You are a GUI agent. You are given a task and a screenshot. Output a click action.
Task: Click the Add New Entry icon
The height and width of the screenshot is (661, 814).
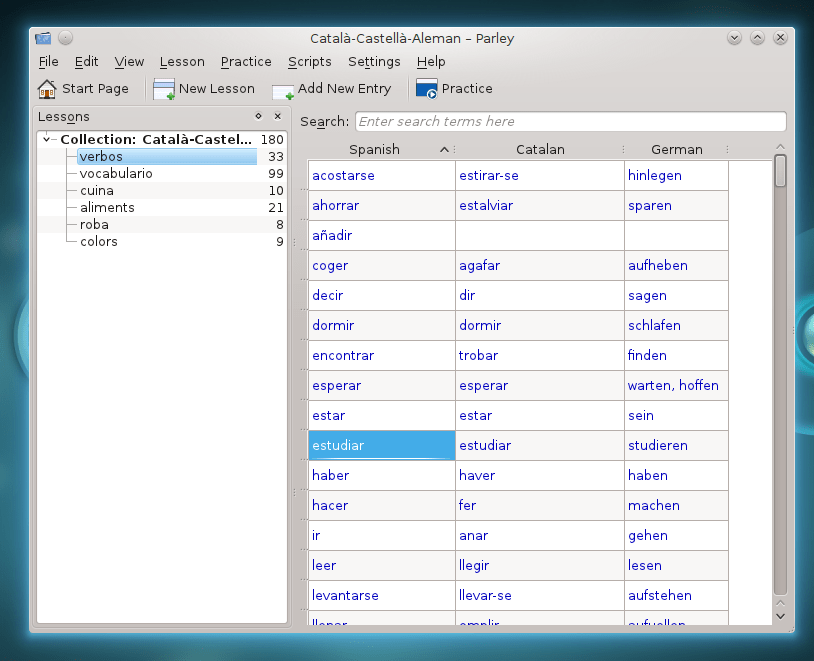tap(283, 90)
